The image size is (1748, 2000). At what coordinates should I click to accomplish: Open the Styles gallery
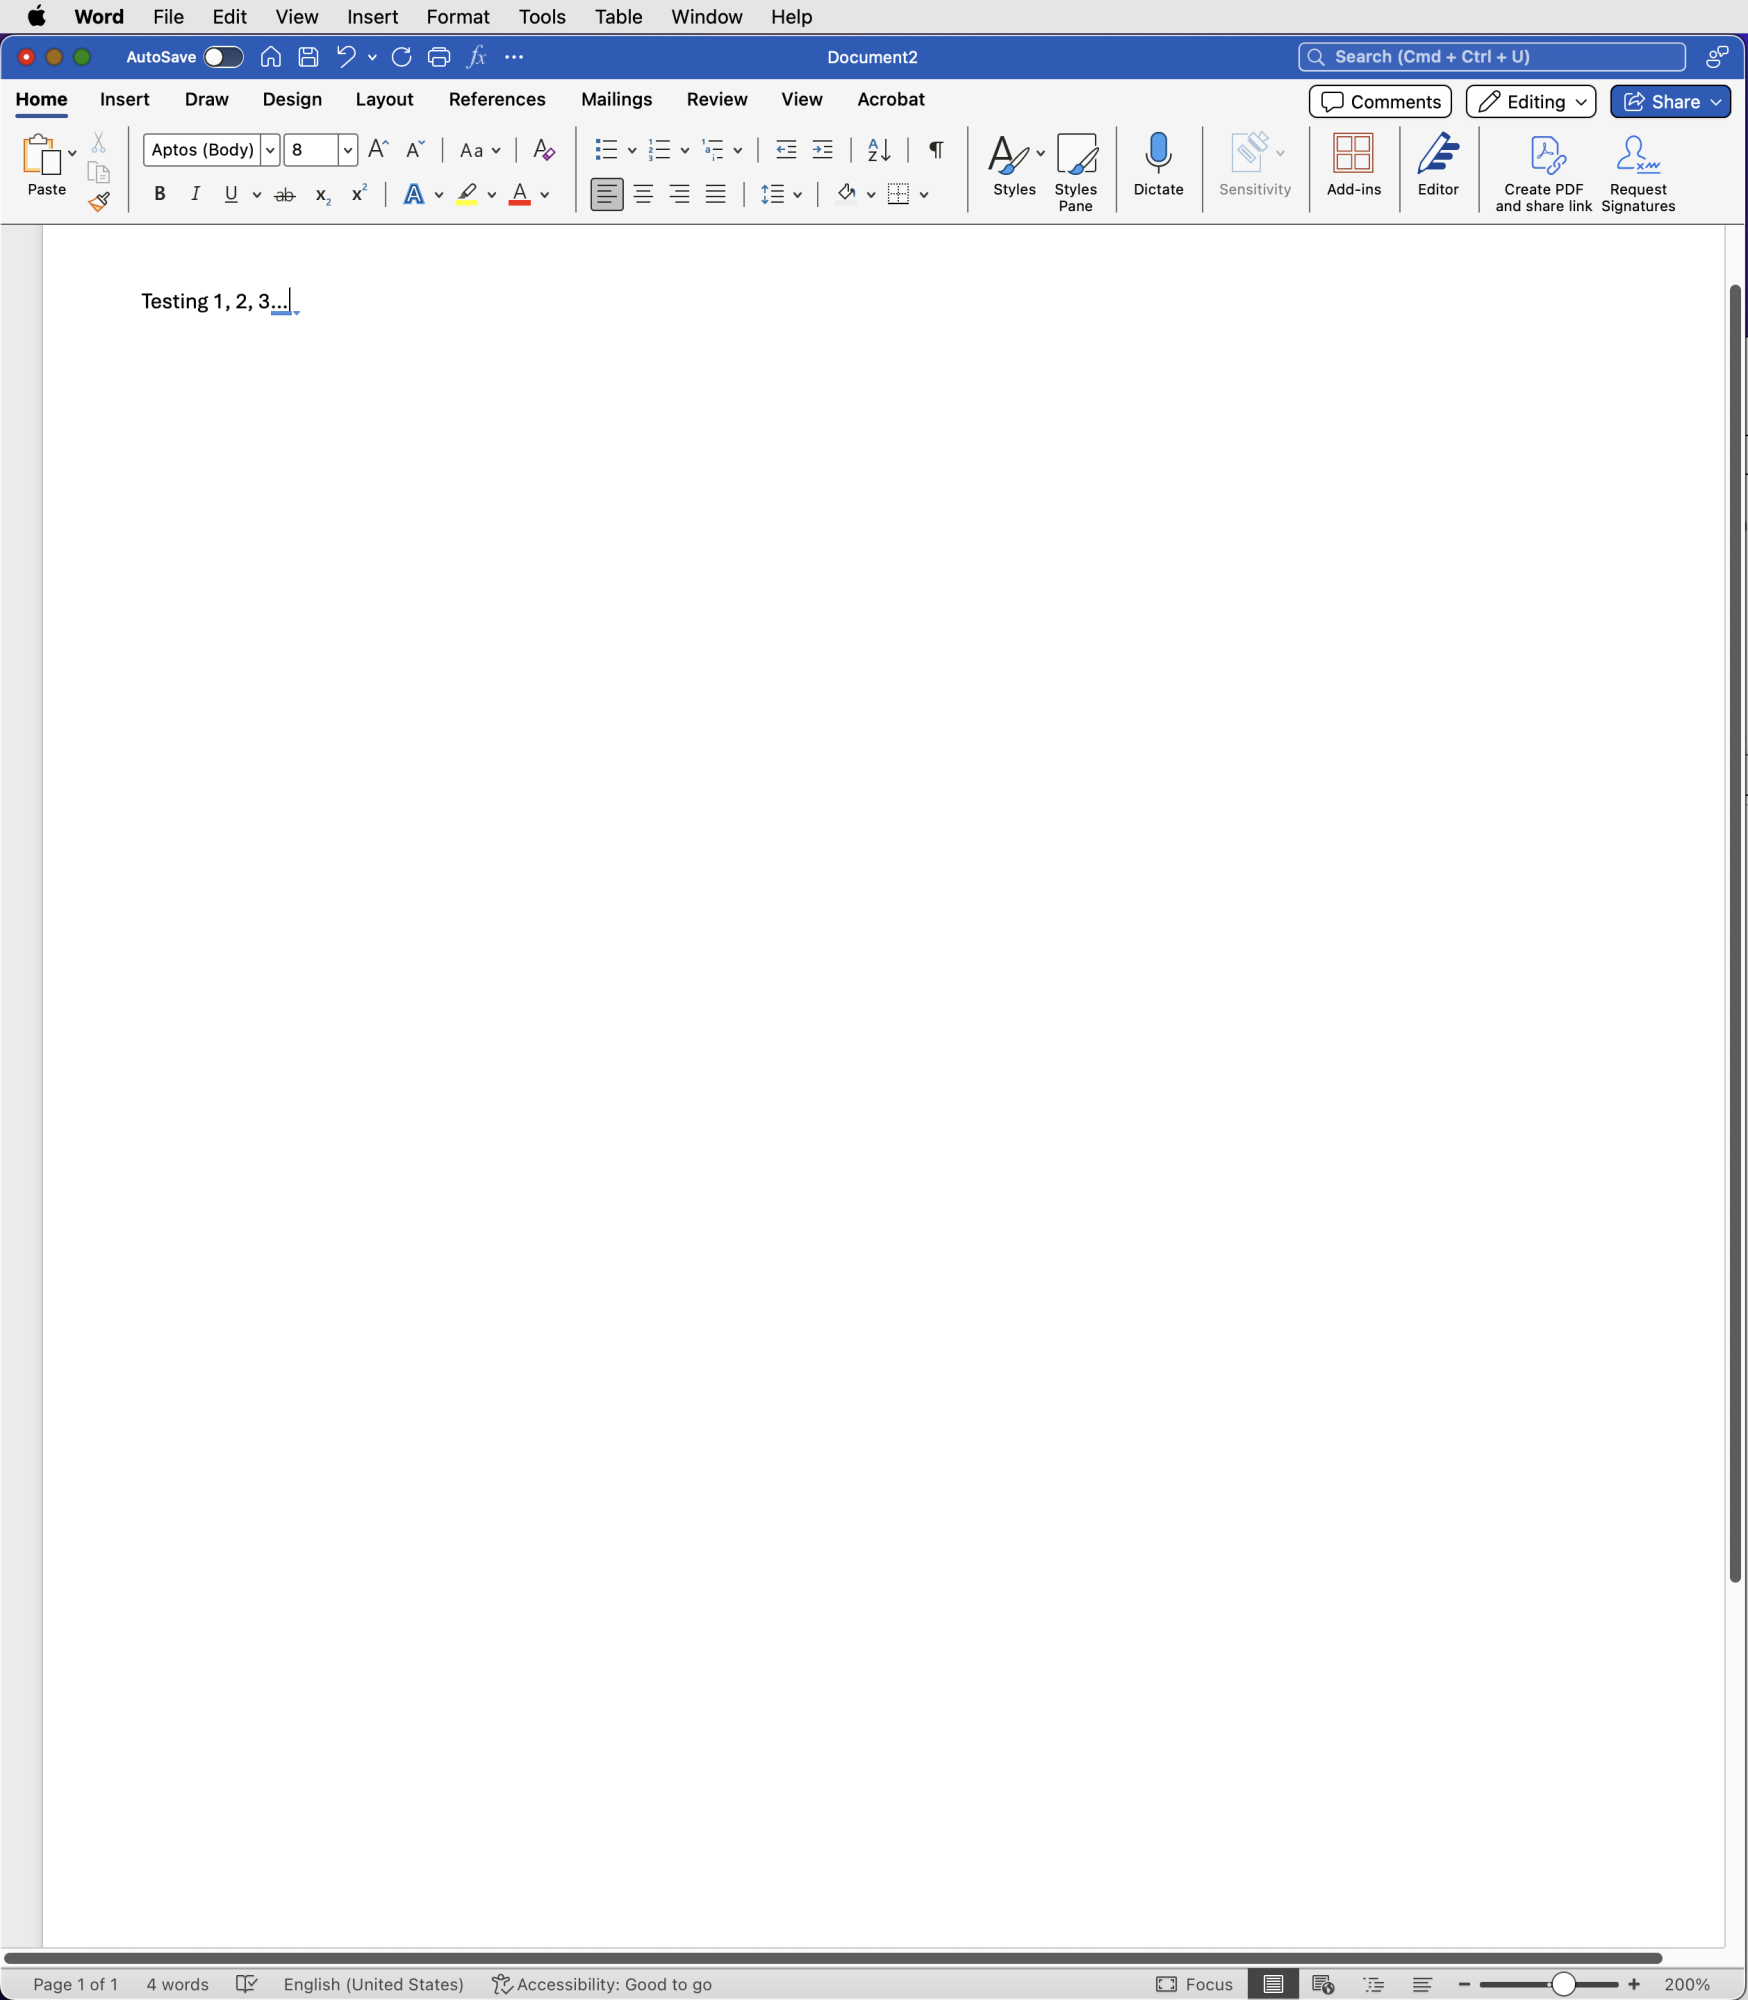[1014, 165]
